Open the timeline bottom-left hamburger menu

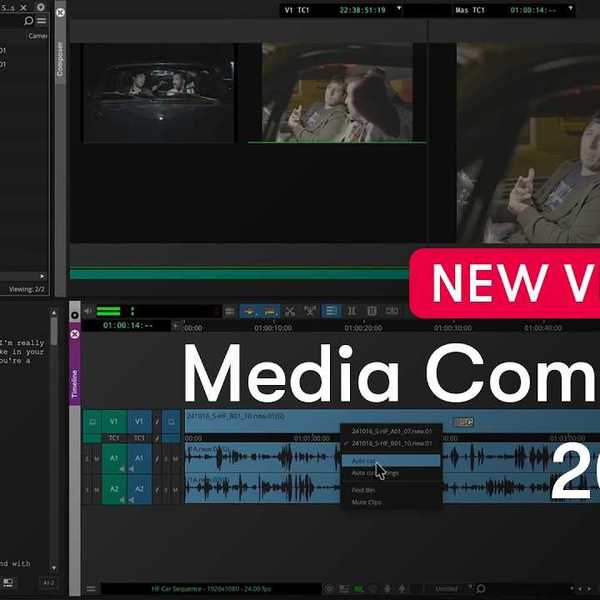tap(91, 589)
